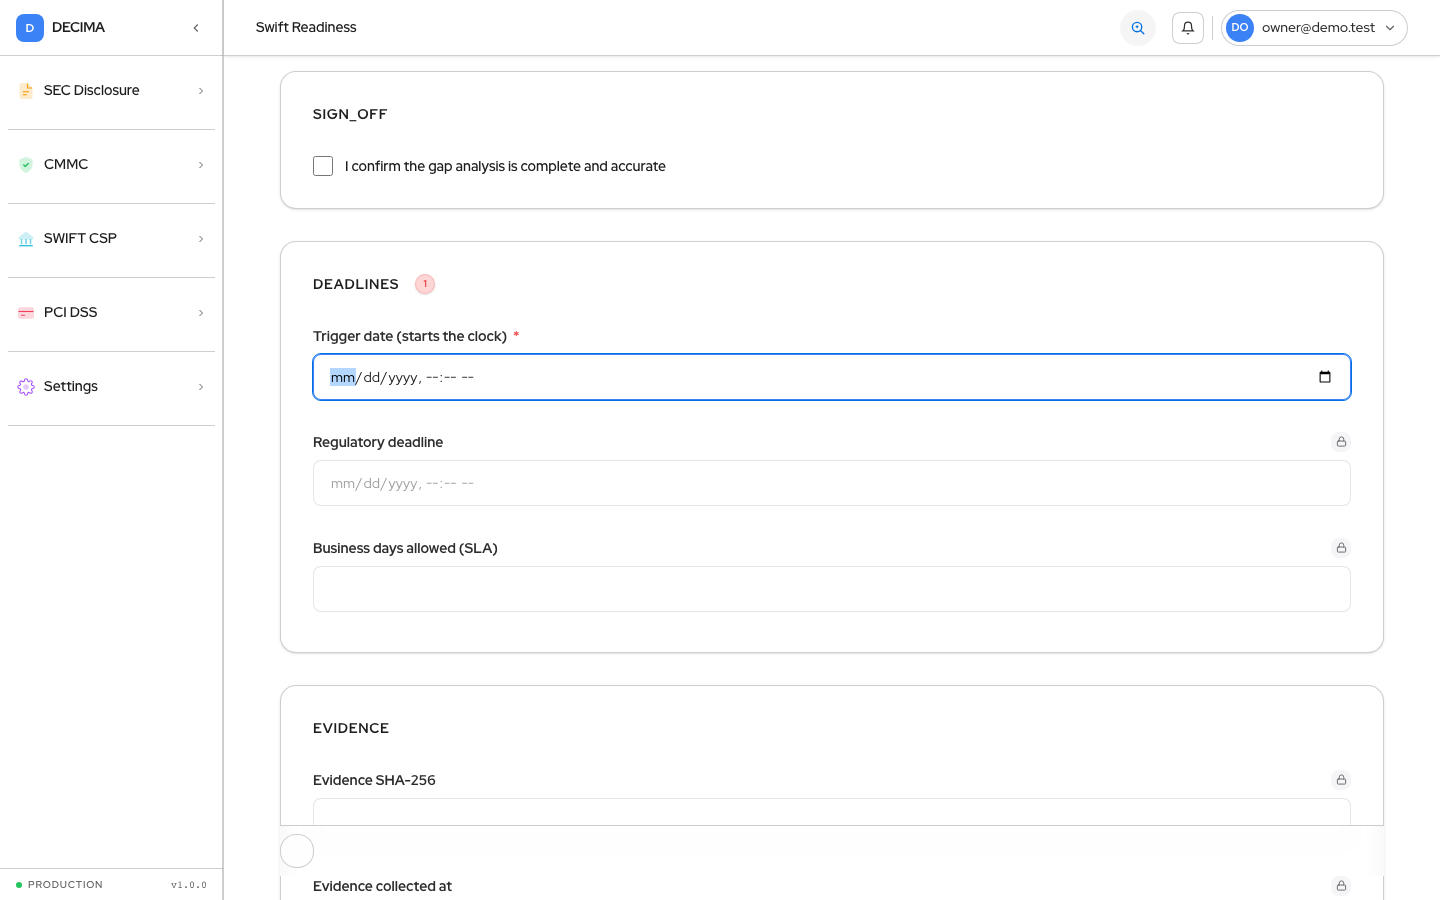Click the Regulatory deadline field
This screenshot has height=900, width=1440.
[x=832, y=483]
